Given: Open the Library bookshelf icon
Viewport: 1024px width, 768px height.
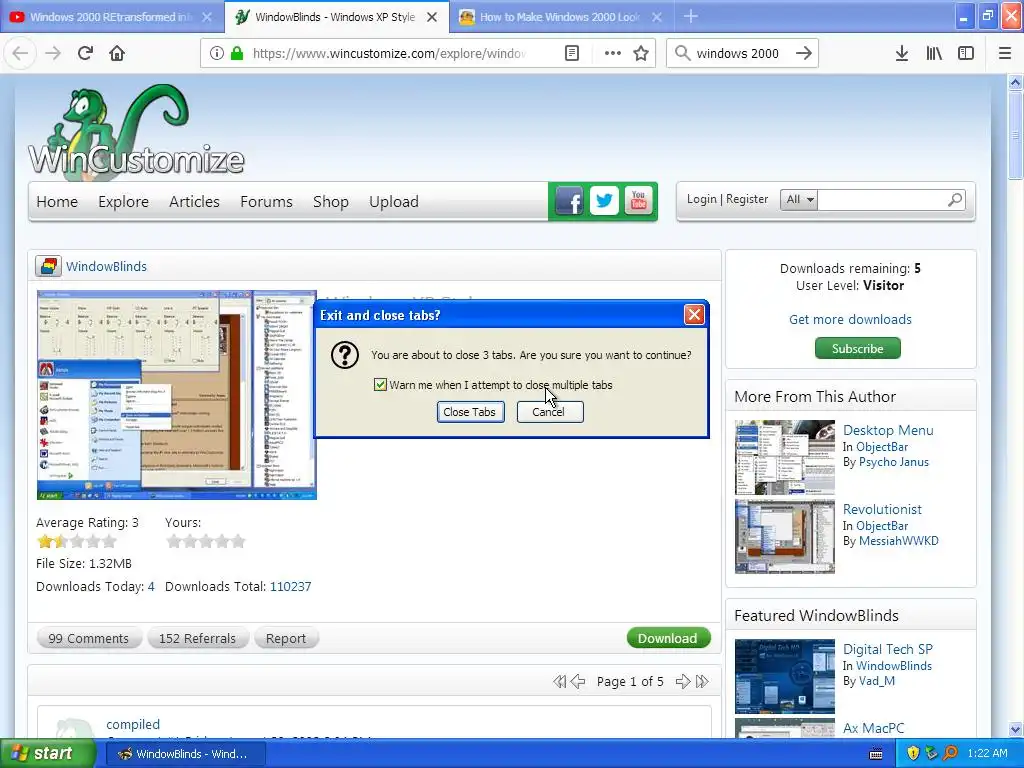Looking at the screenshot, I should tap(934, 53).
